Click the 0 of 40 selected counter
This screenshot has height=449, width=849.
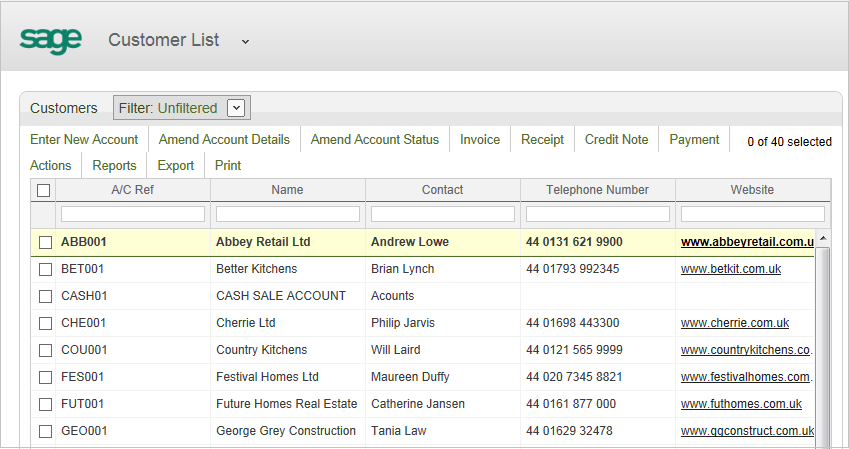(789, 142)
